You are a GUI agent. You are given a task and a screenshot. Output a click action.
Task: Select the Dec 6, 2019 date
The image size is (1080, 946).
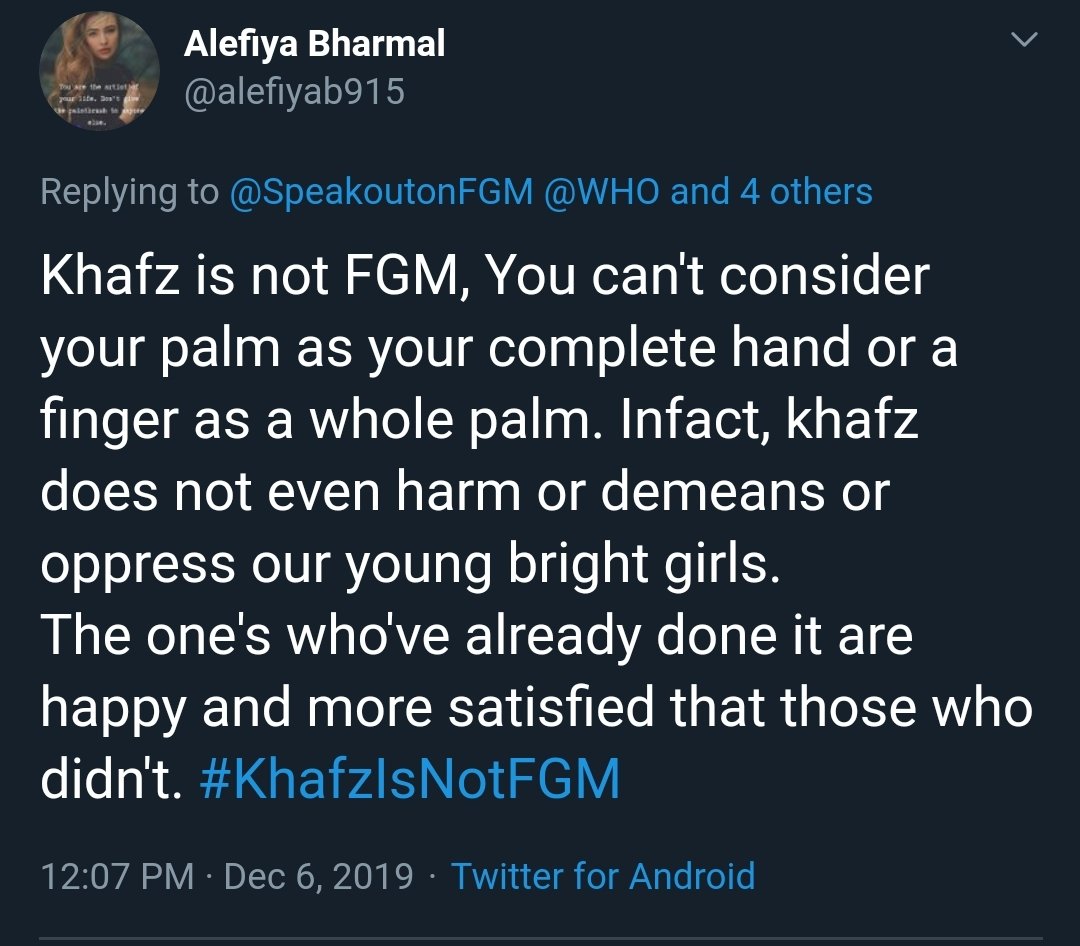319,876
